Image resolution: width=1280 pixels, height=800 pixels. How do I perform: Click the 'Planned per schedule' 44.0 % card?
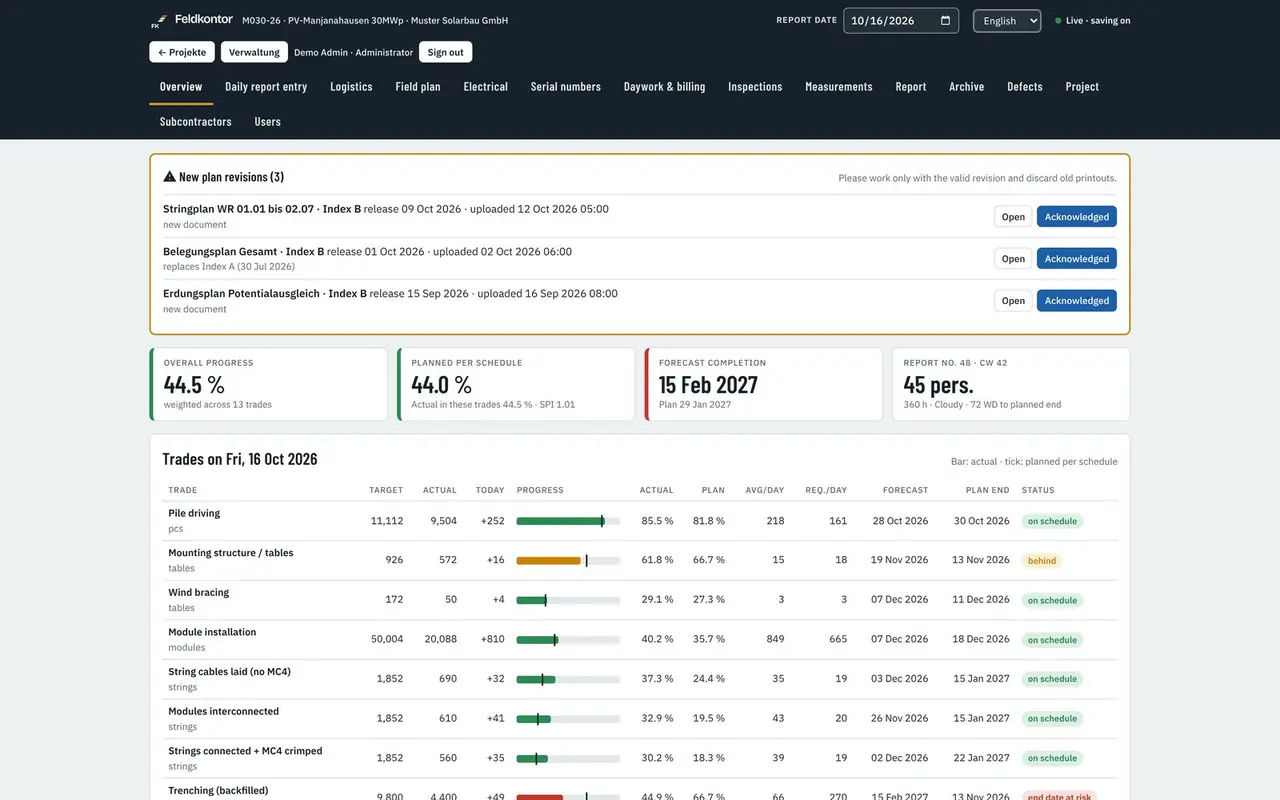[516, 384]
